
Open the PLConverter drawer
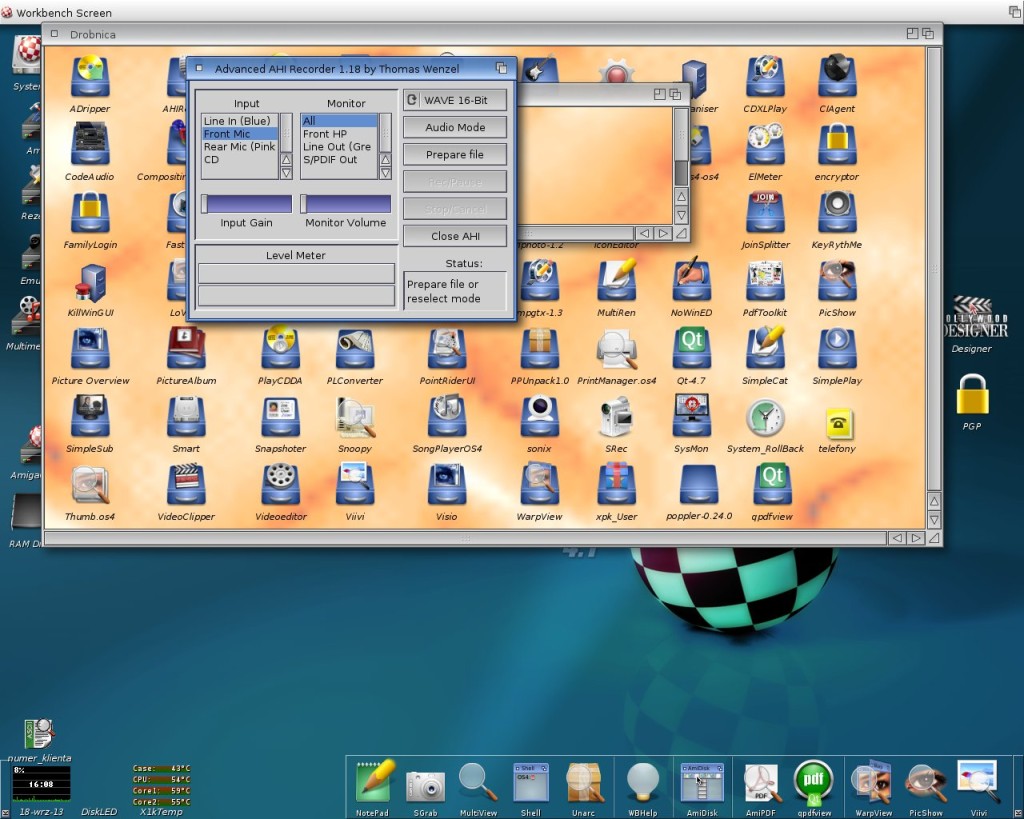[x=355, y=349]
